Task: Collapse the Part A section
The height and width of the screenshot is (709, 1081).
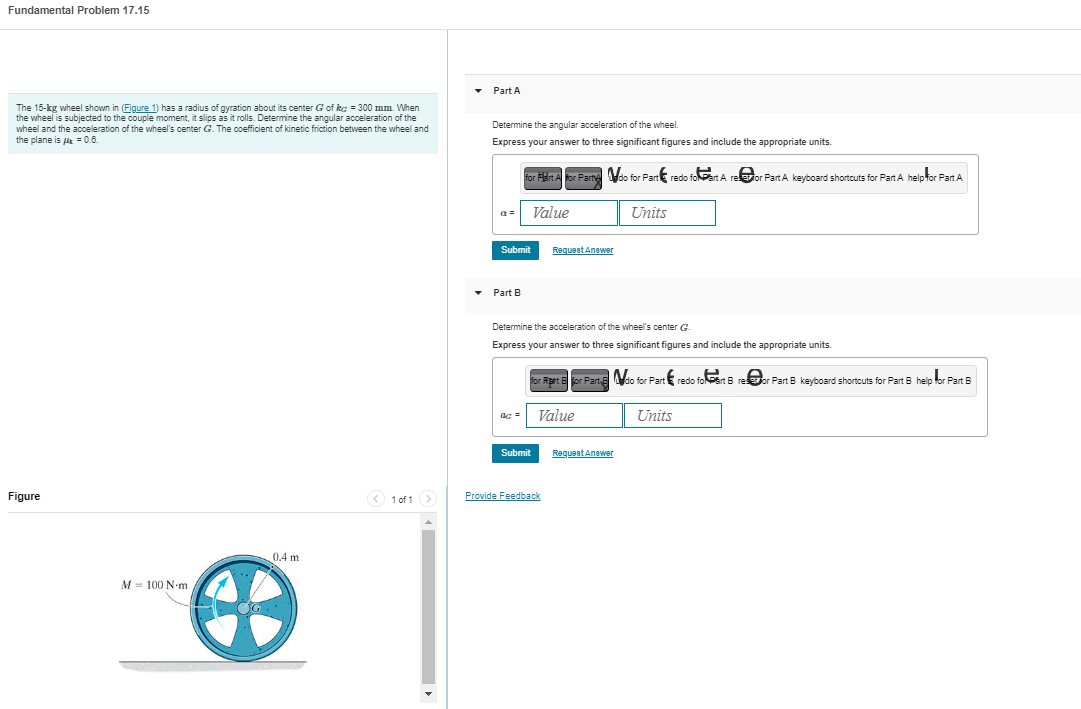Action: click(x=477, y=91)
